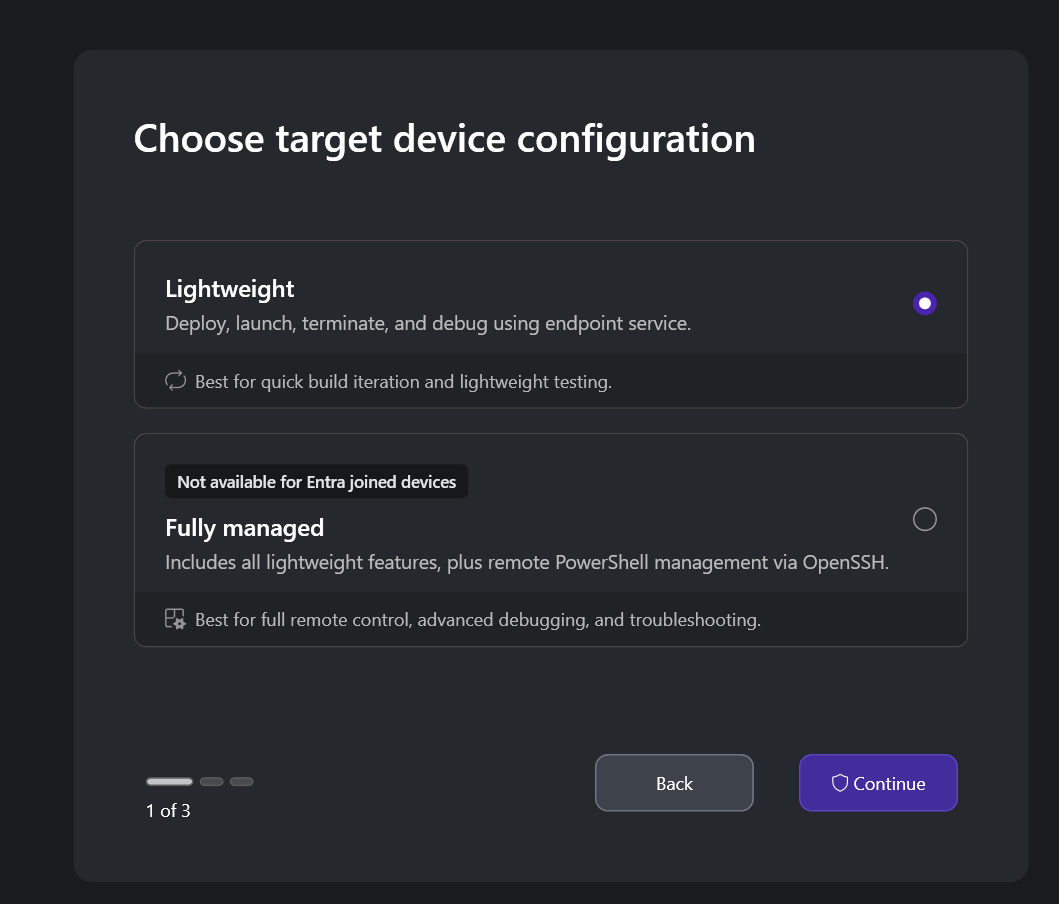Select the Lightweight radio button
The image size is (1059, 904).
tap(925, 303)
